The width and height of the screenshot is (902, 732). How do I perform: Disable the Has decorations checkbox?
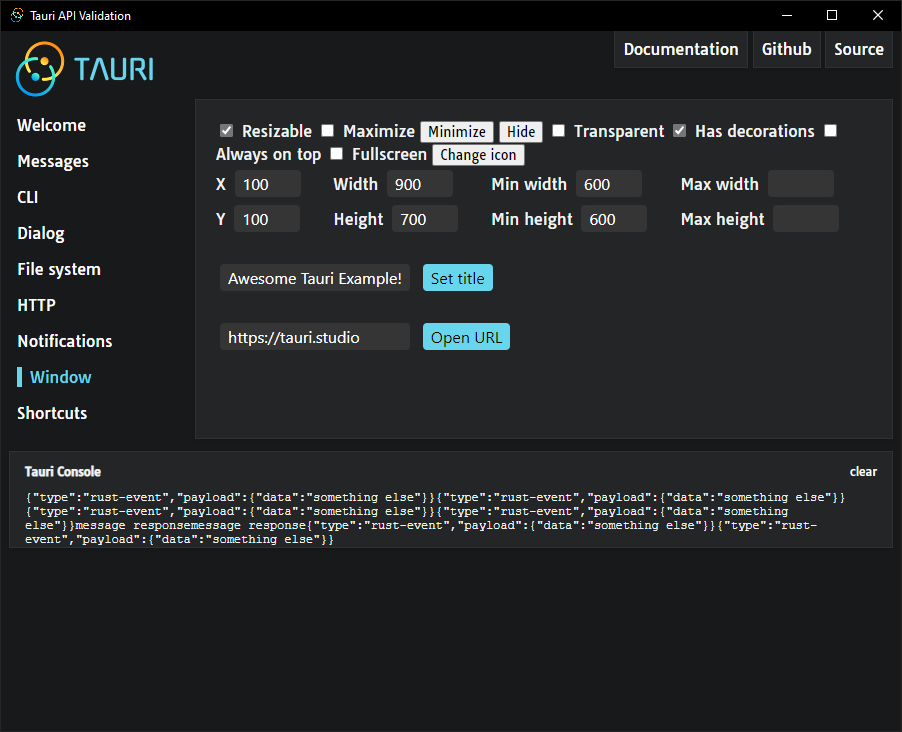point(680,131)
